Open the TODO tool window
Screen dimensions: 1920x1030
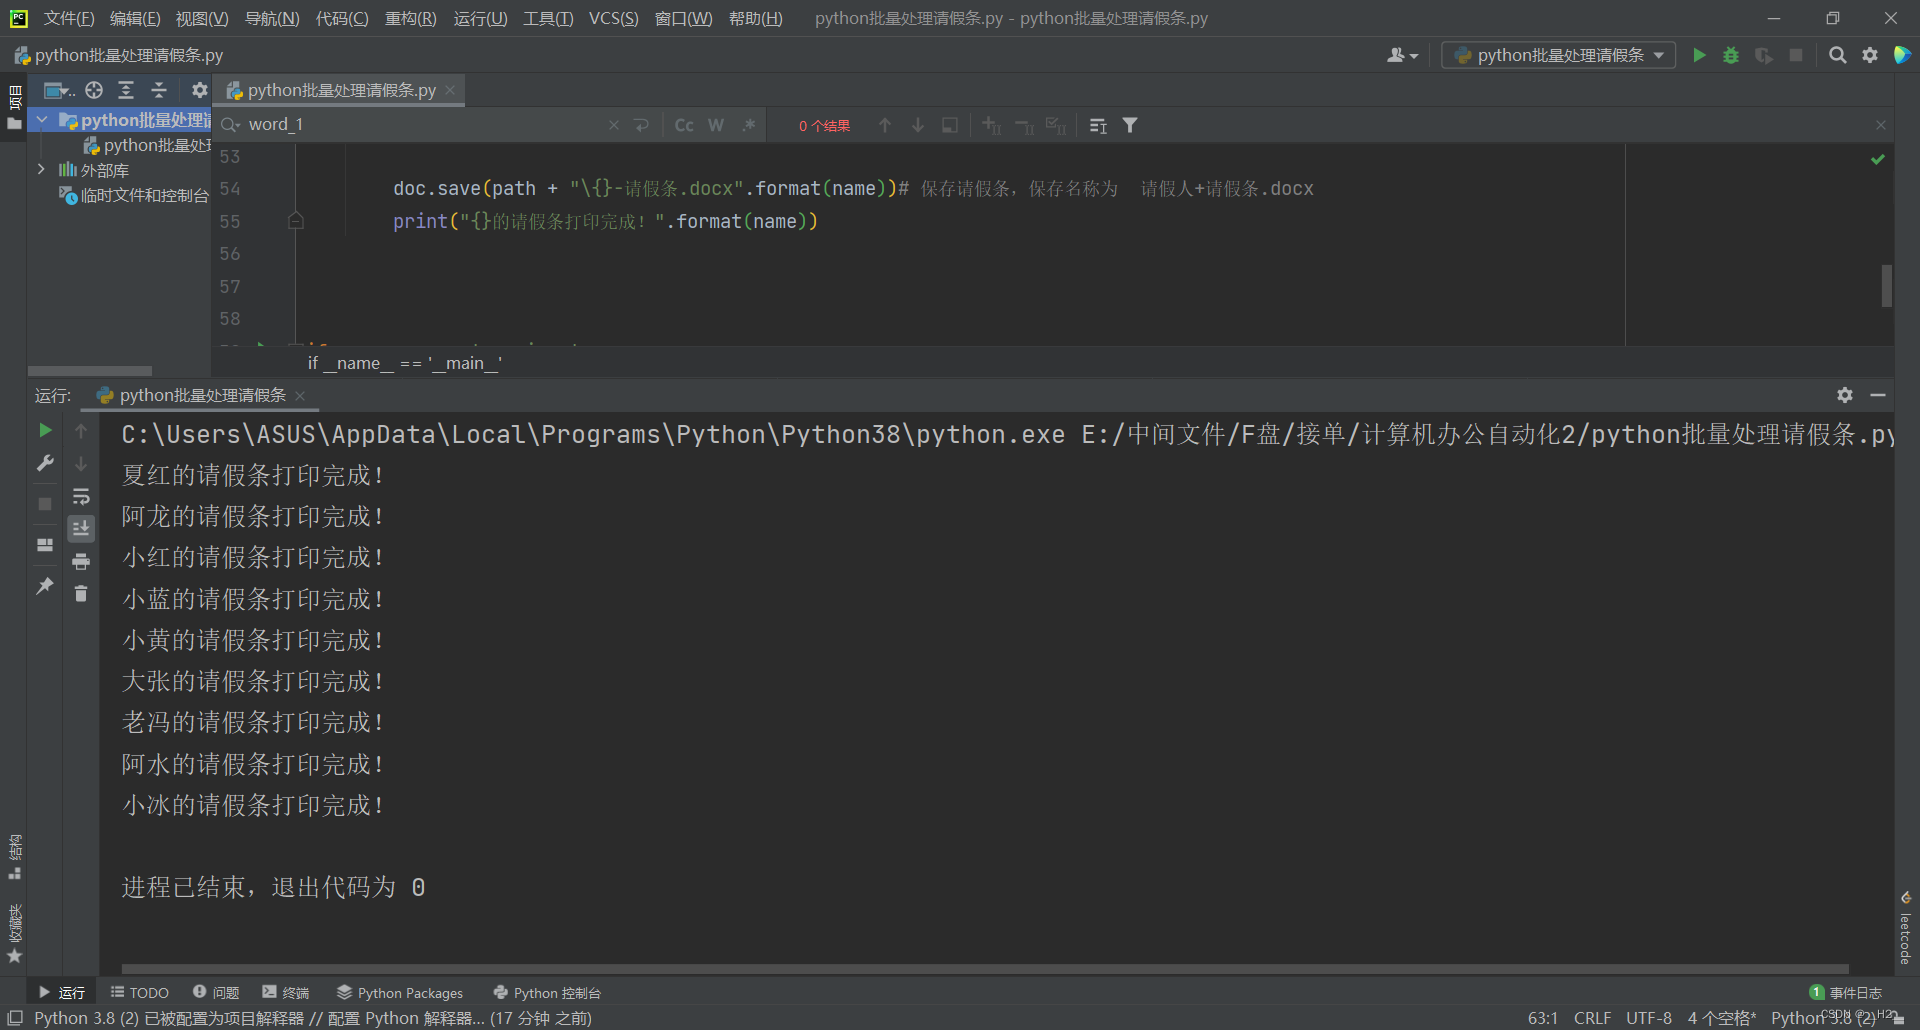point(139,992)
